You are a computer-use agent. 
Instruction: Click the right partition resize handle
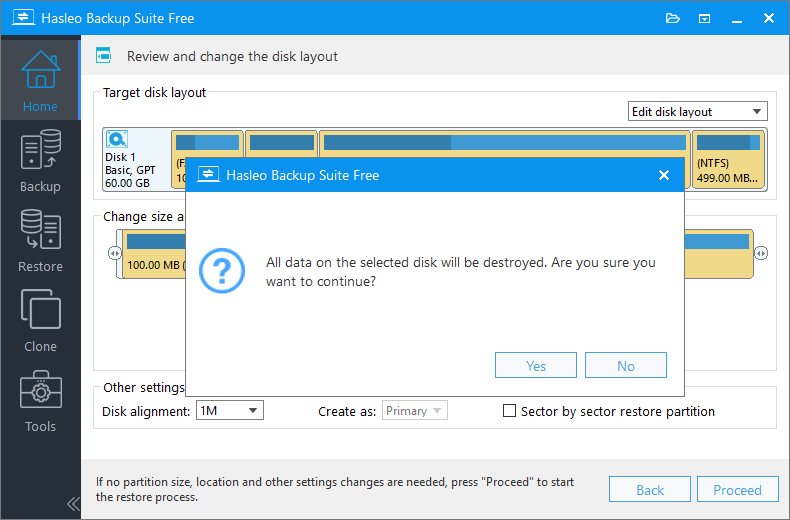tap(761, 254)
